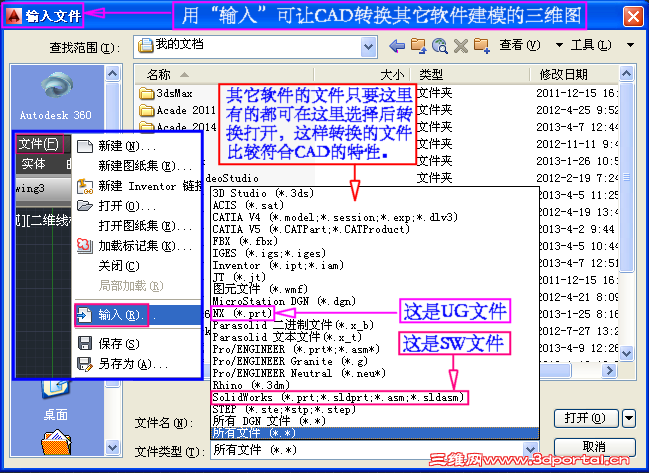Viewport: 649px width, 473px height.
Task: Click the 加载标记集 icon
Action: coord(85,246)
